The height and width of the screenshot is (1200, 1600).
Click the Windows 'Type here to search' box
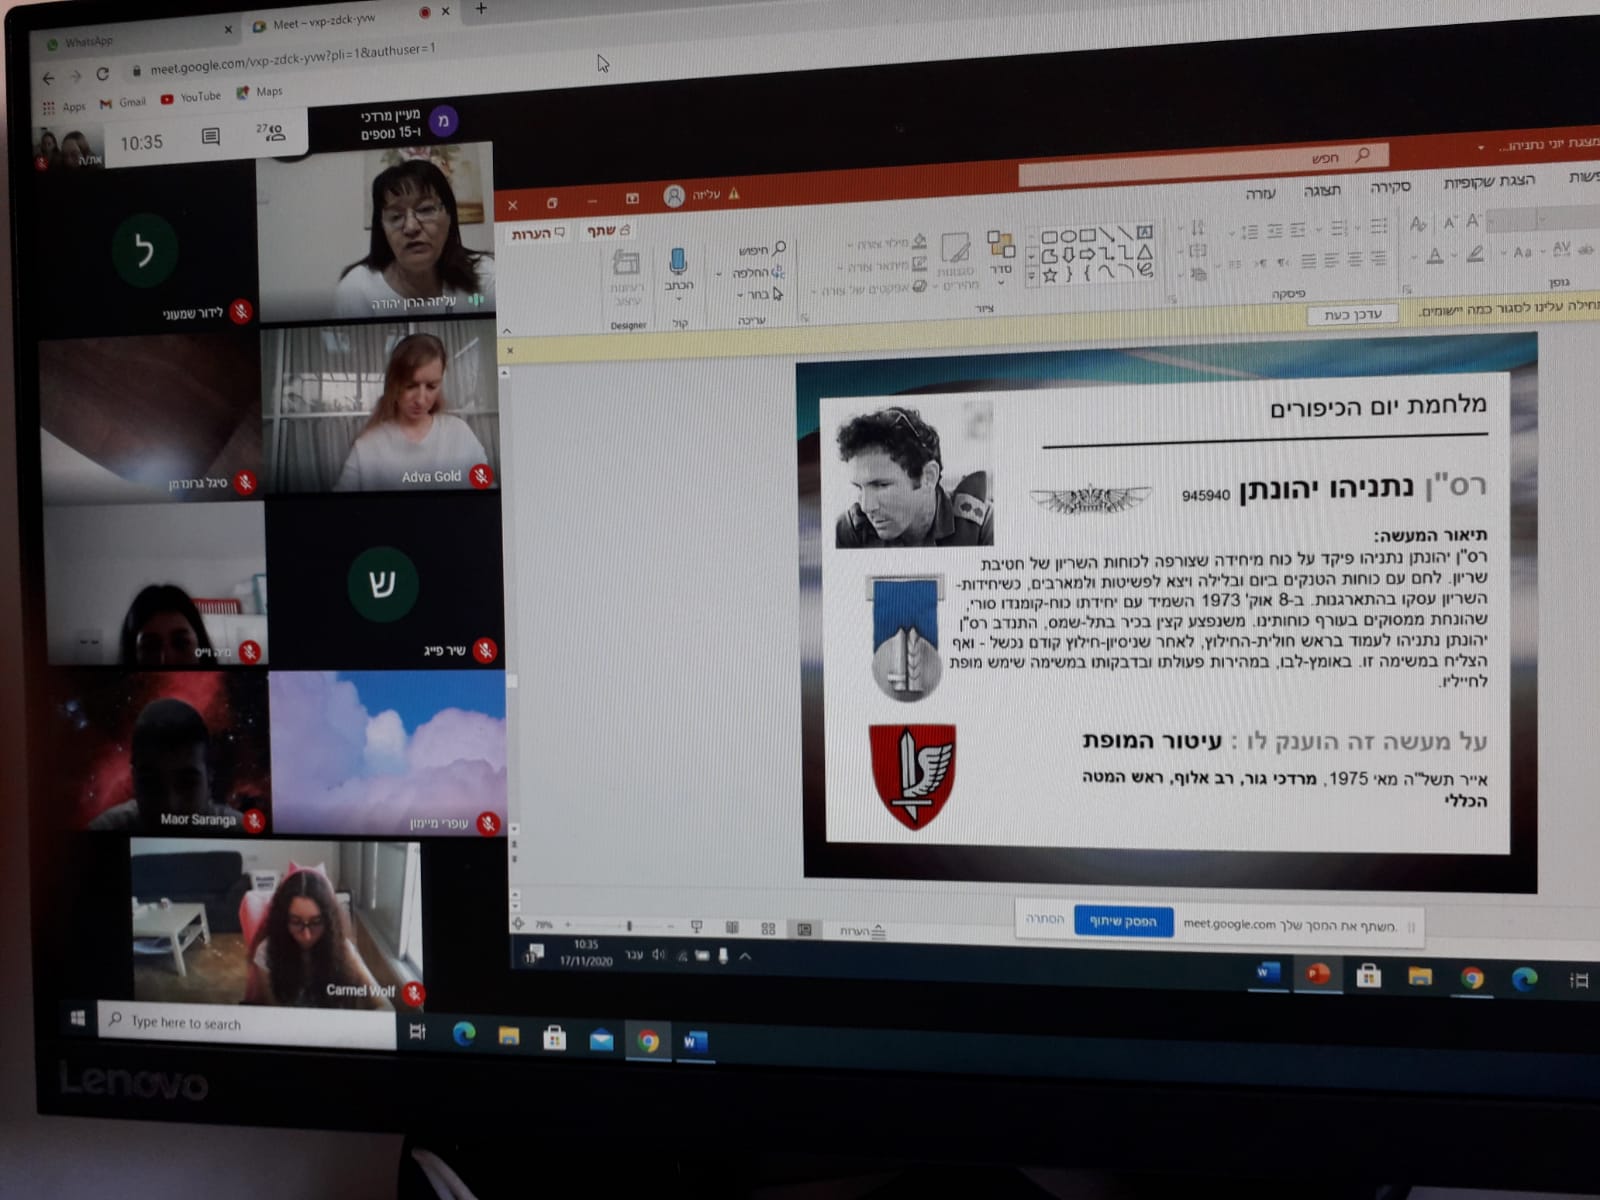pos(246,1023)
